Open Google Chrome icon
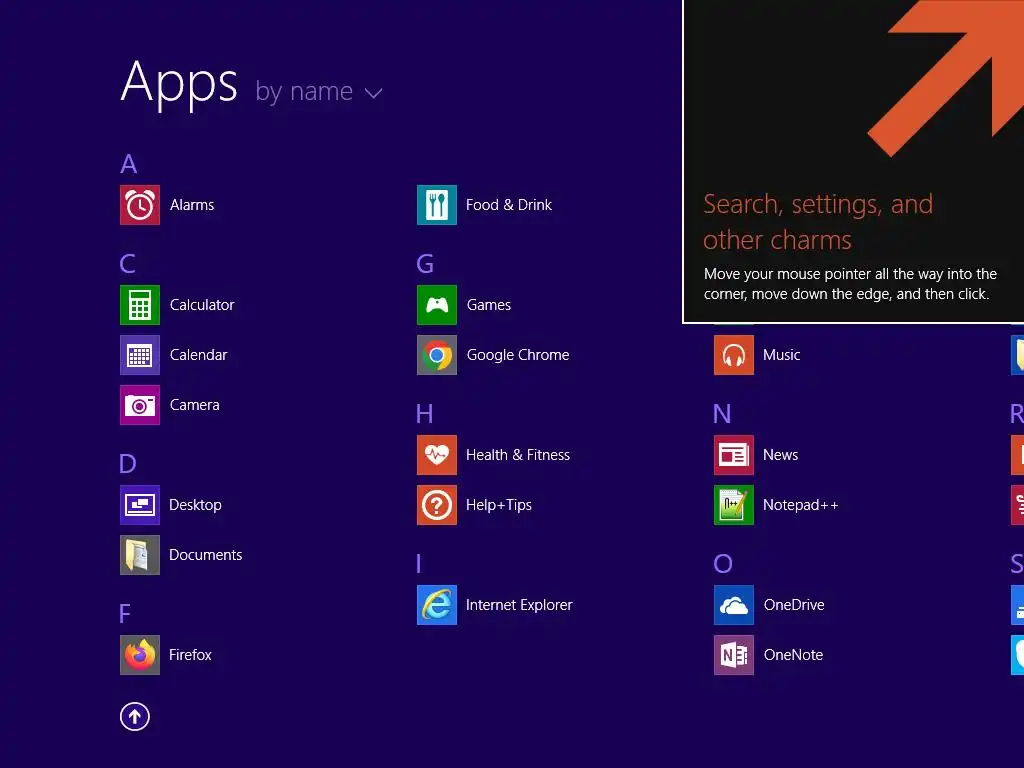The height and width of the screenshot is (768, 1024). [437, 355]
